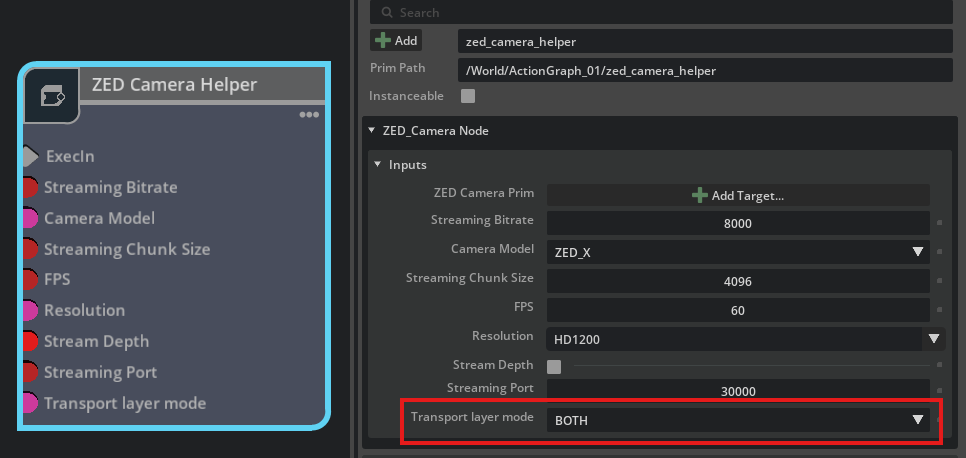The height and width of the screenshot is (458, 966).
Task: Click the Resolution port connector
Action: coord(30,311)
